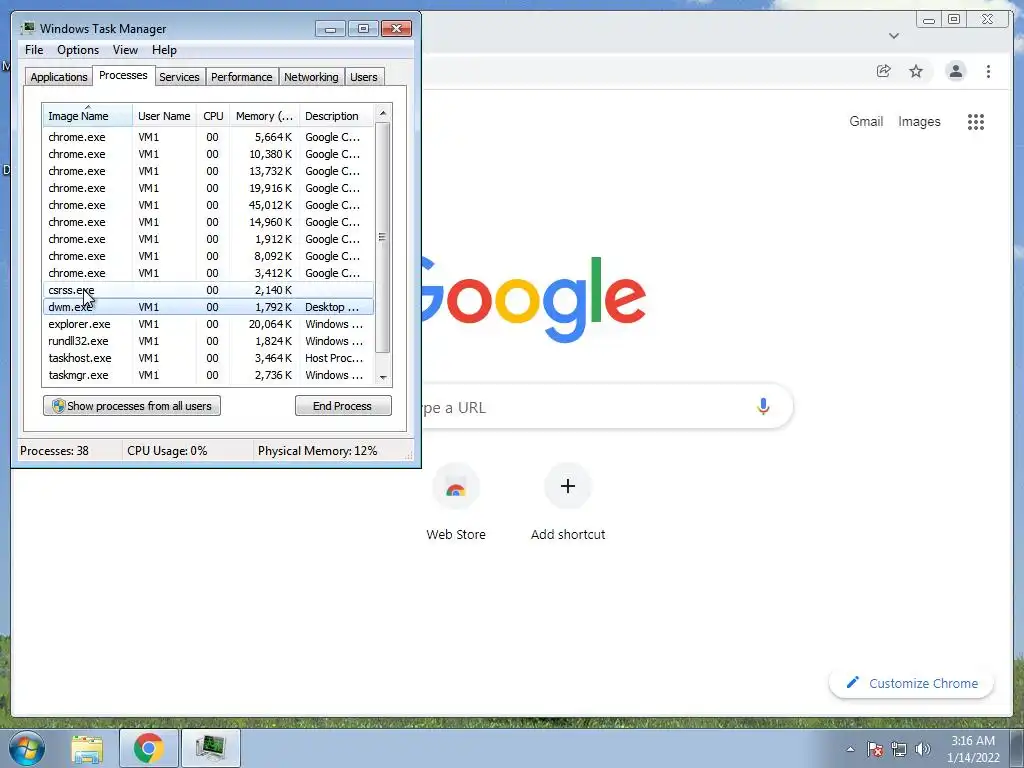Click the Add shortcut plus icon
The image size is (1024, 768).
tap(568, 486)
